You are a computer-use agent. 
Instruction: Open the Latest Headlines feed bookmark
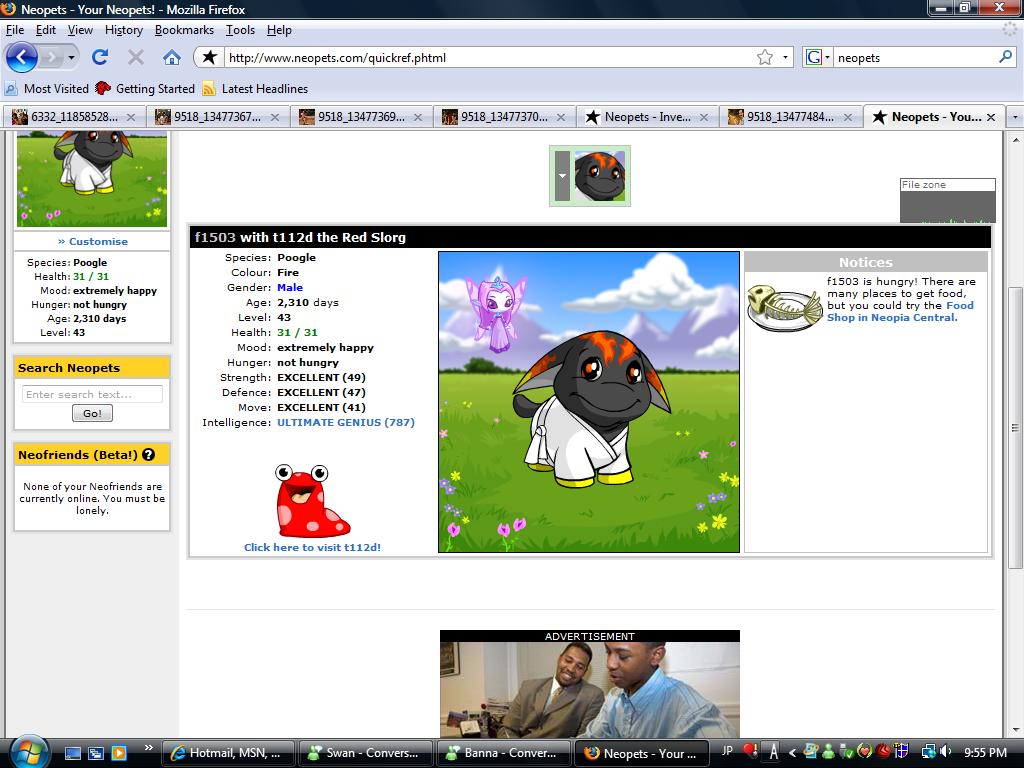(x=255, y=88)
